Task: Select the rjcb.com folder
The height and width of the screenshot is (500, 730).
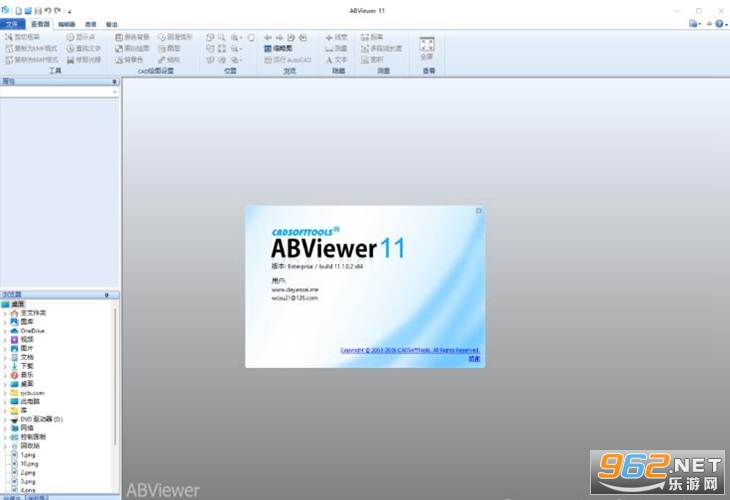Action: point(28,393)
